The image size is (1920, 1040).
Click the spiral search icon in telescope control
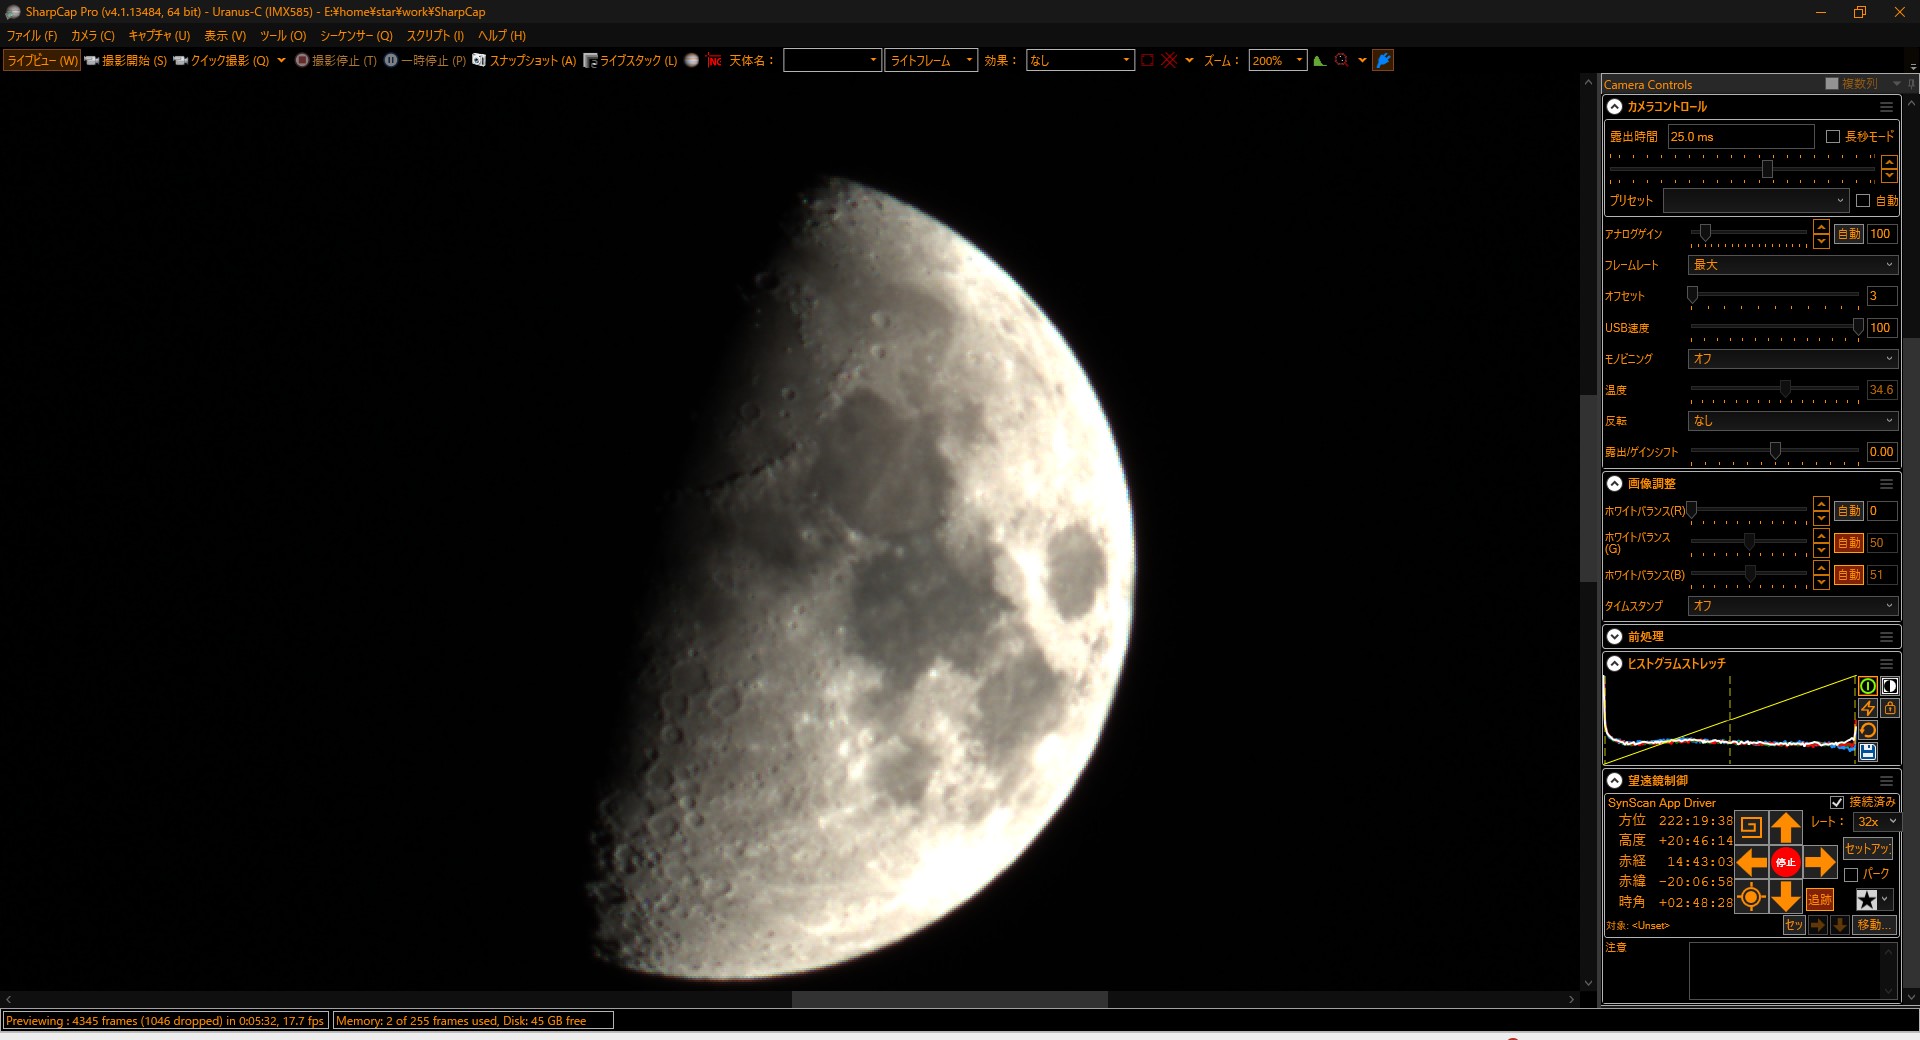(1751, 827)
